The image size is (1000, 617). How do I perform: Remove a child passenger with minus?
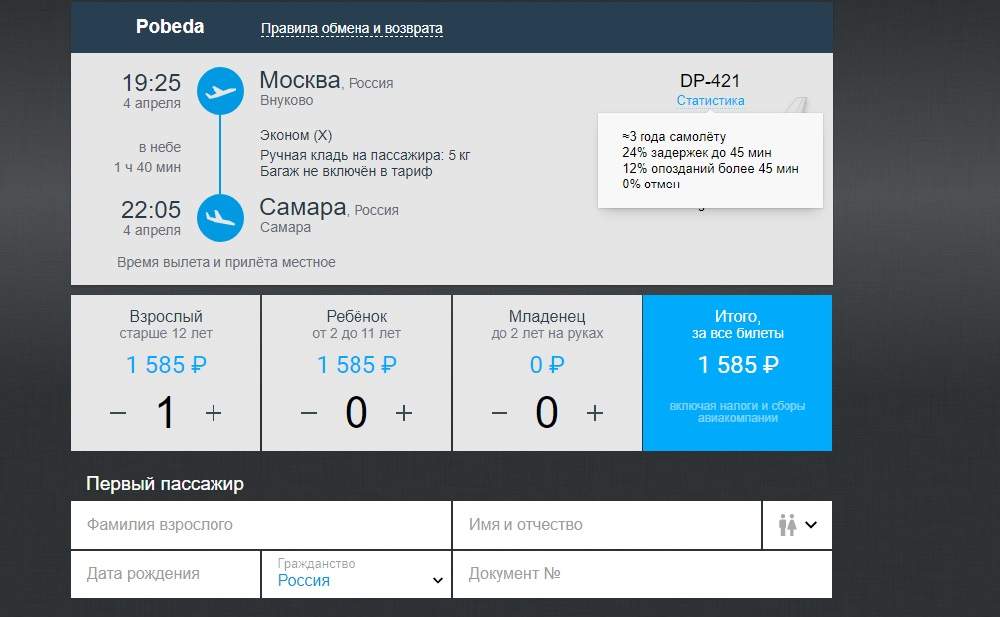309,413
